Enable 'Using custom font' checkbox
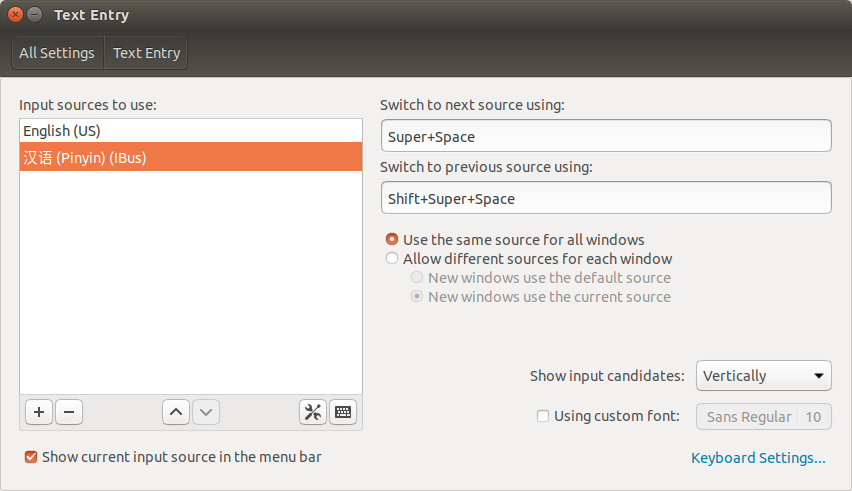 543,416
